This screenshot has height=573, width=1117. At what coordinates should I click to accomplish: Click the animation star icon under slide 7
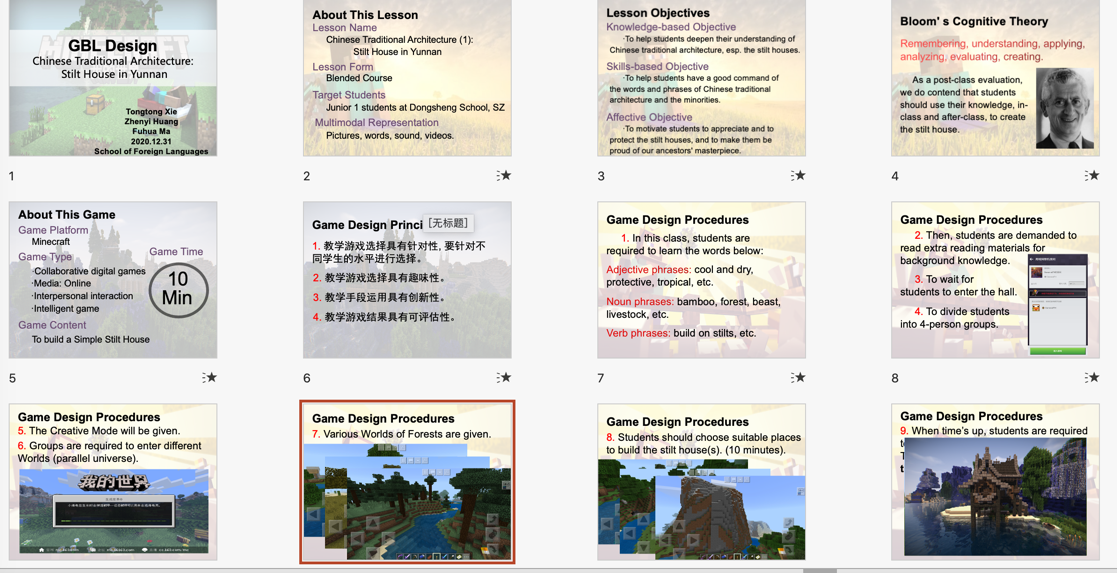coord(798,378)
